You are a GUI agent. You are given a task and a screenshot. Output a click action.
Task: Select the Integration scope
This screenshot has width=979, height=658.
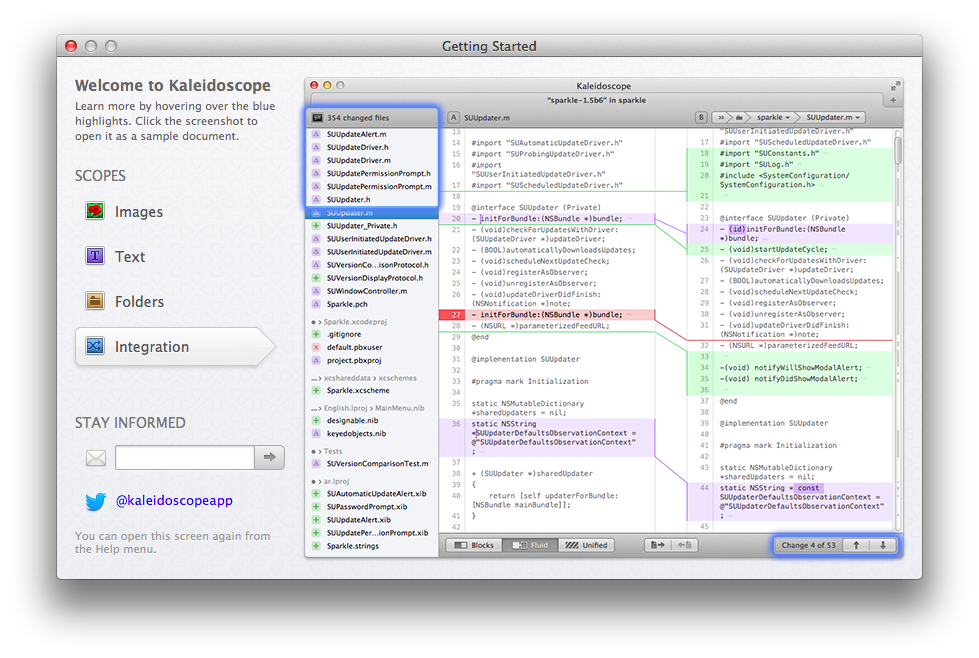tap(150, 347)
